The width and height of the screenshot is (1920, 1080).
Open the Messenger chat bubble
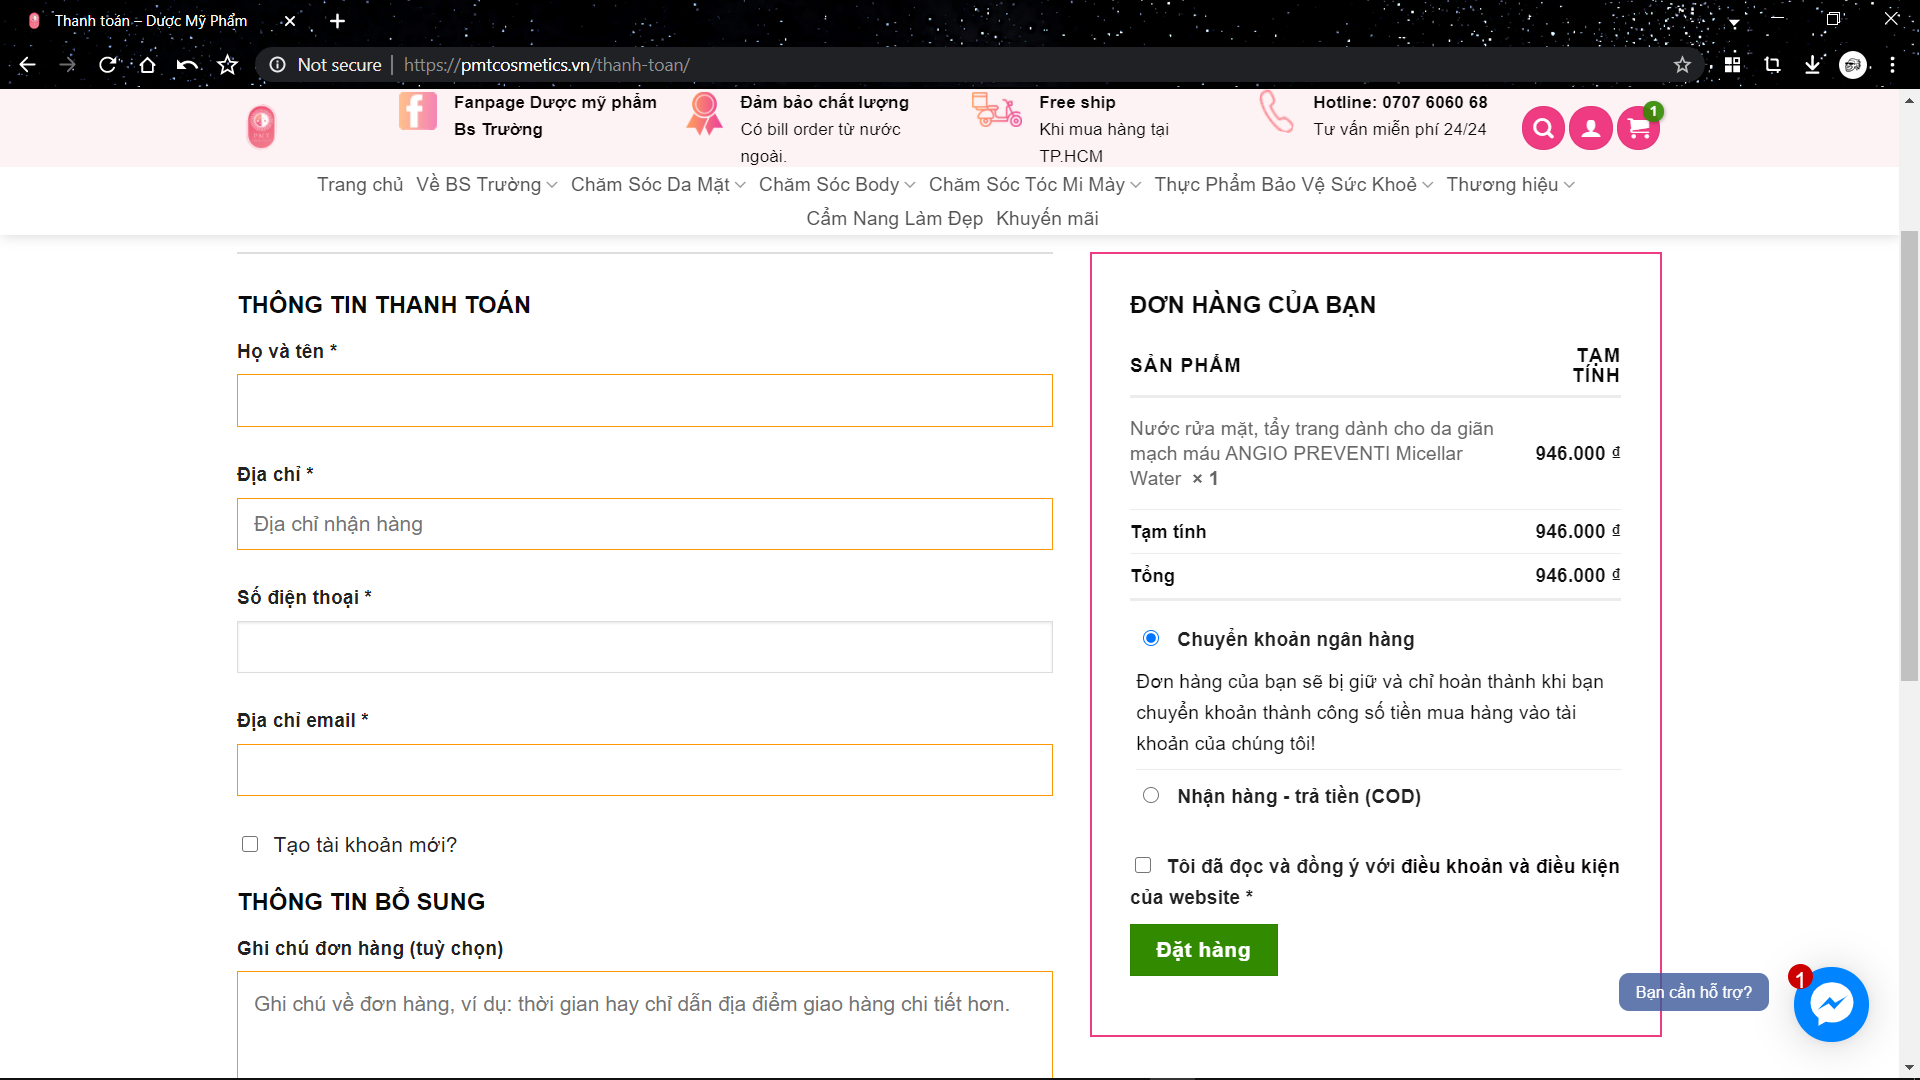[1830, 1004]
